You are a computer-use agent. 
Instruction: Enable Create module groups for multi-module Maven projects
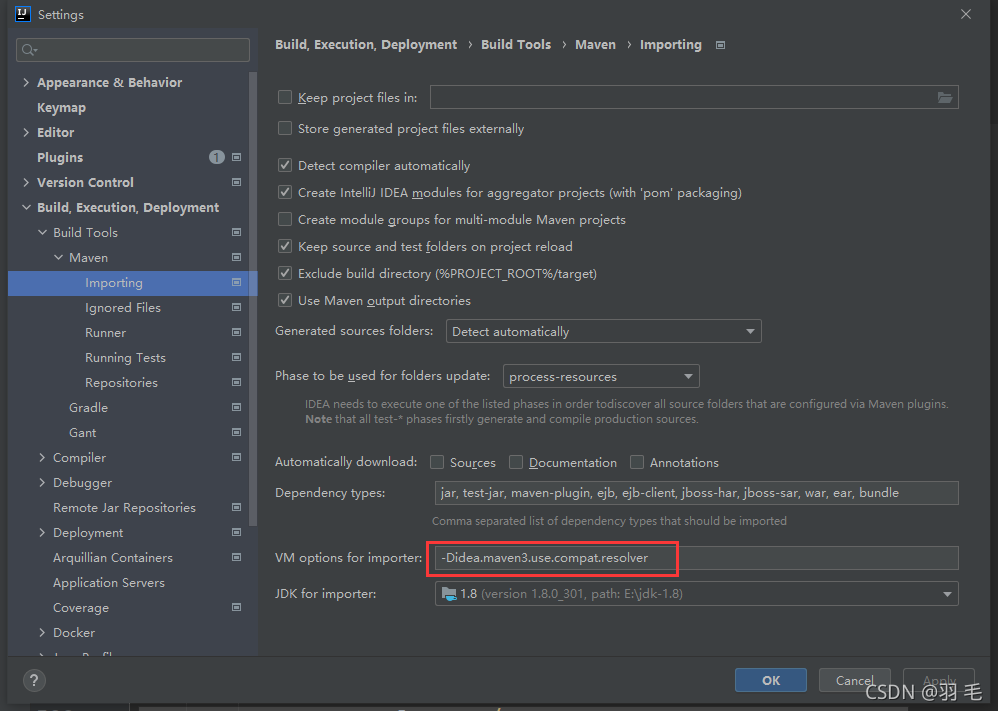coord(285,220)
